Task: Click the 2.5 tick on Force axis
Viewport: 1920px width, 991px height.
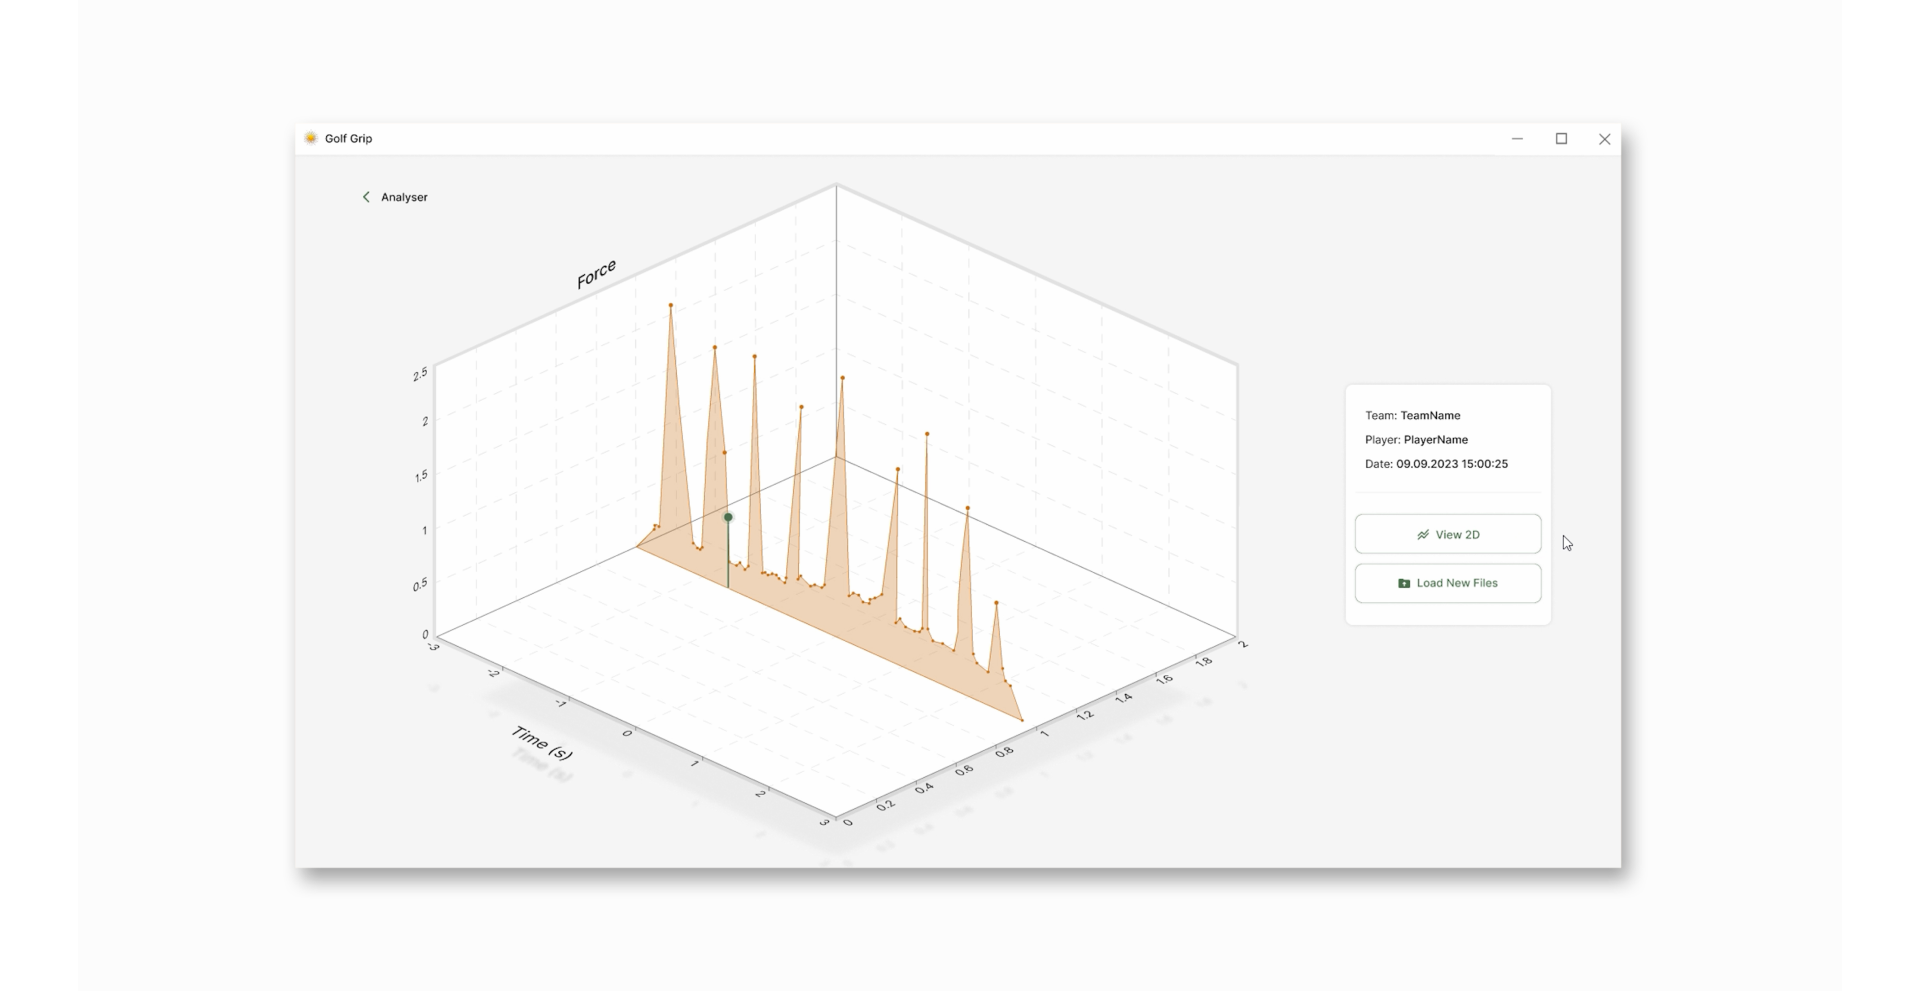Action: pos(420,374)
